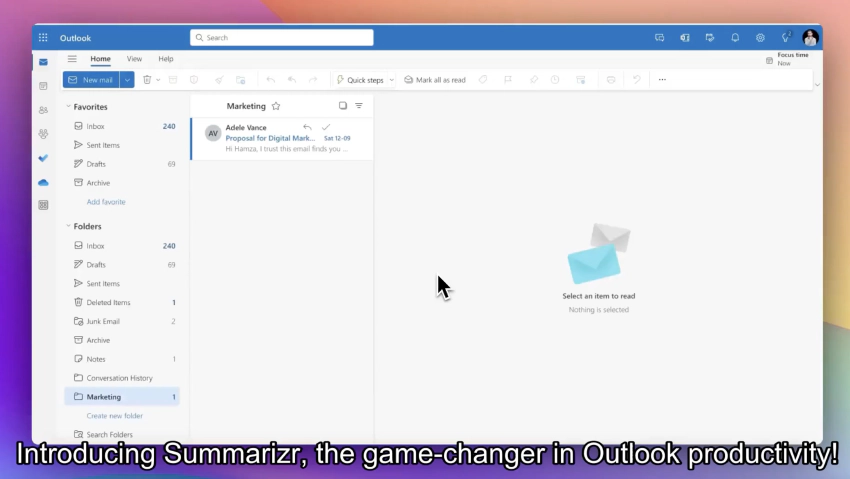
Task: Open Focus time Now indicator
Action: pos(787,59)
